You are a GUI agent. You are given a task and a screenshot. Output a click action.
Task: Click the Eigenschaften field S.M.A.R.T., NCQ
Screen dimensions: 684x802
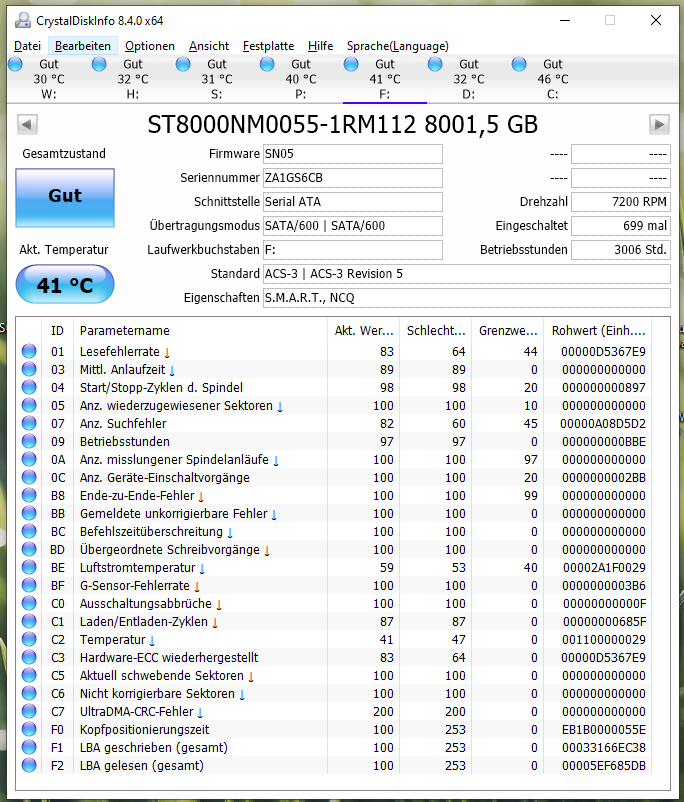pos(467,298)
